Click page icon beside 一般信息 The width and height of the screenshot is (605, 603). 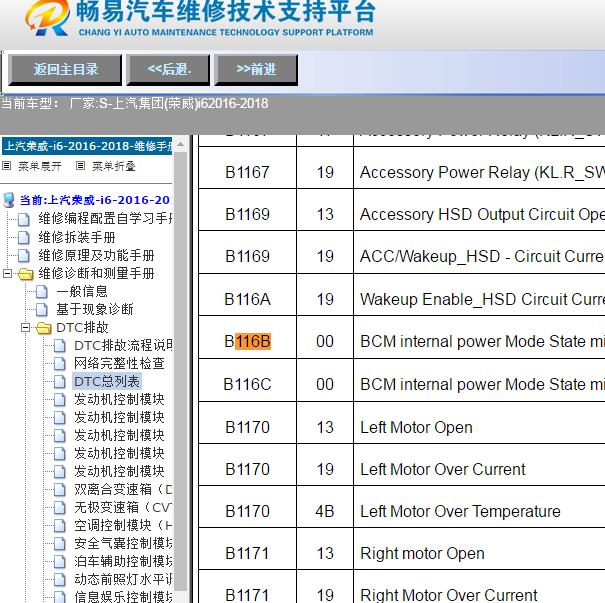pyautogui.click(x=42, y=292)
